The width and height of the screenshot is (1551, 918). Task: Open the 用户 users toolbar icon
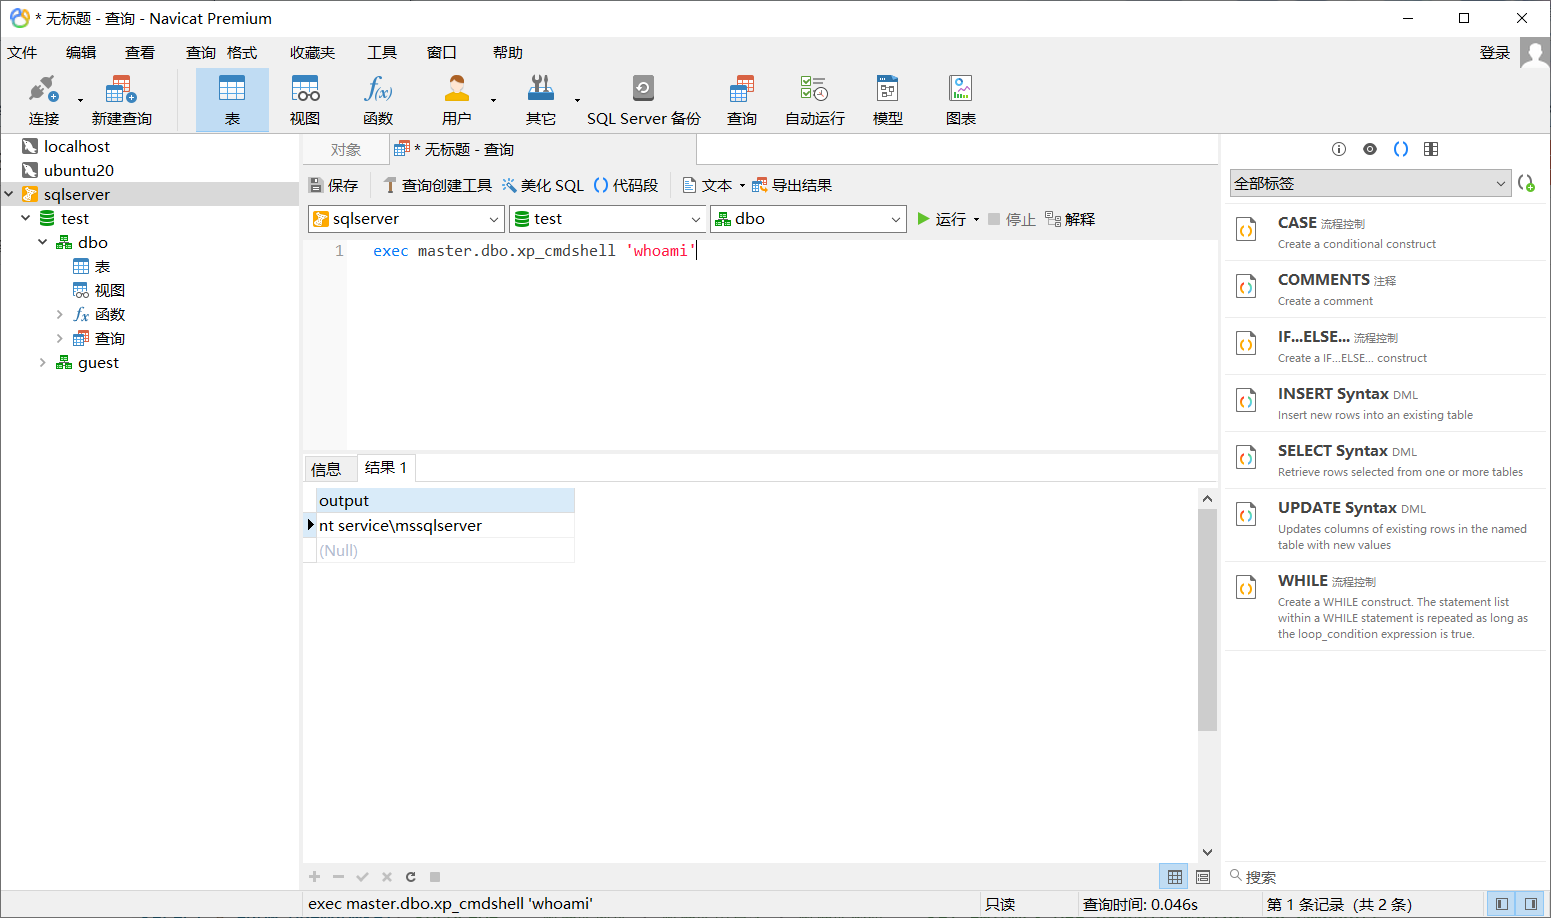coord(457,100)
